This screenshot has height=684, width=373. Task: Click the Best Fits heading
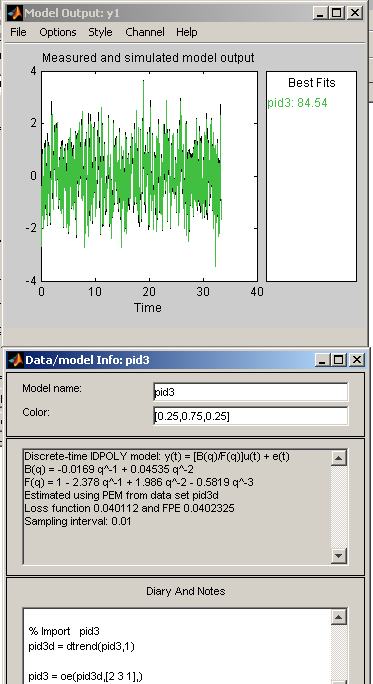311,83
